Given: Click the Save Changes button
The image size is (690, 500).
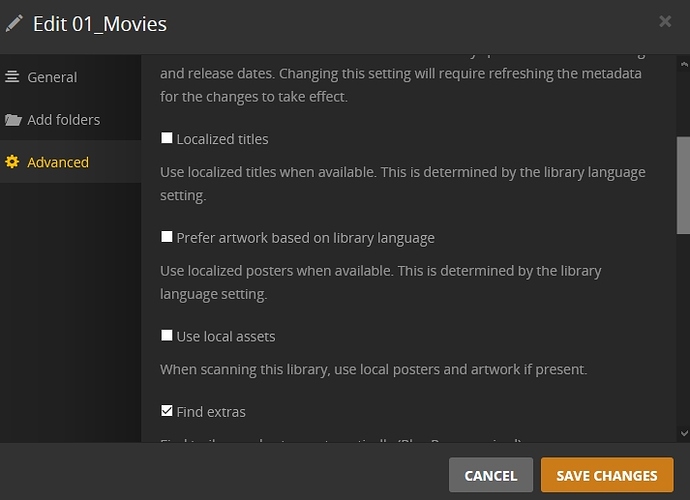Looking at the screenshot, I should pos(607,475).
